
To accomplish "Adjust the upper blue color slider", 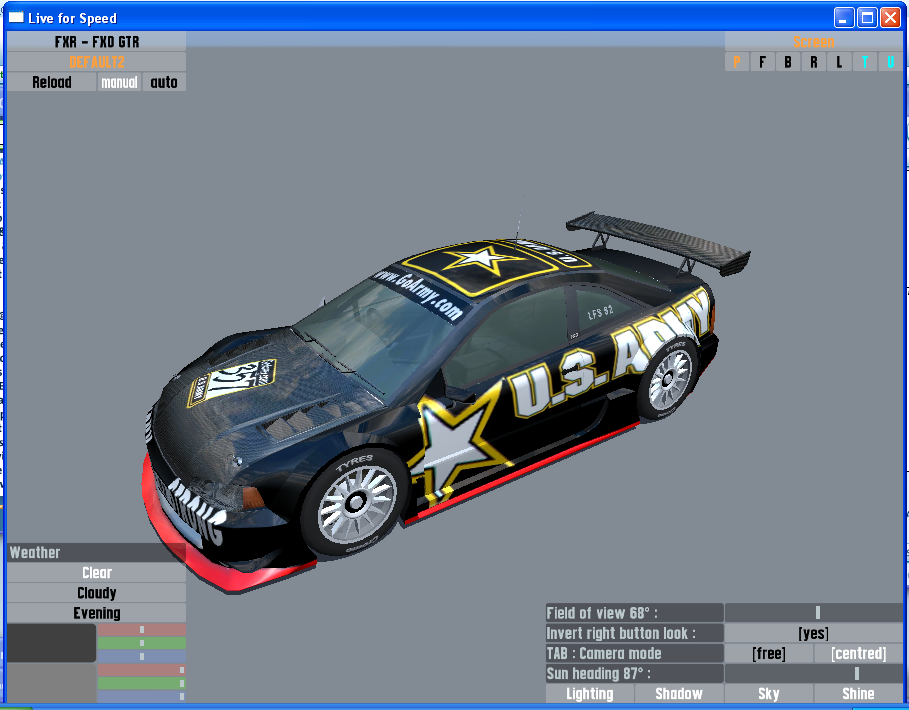I will point(141,656).
